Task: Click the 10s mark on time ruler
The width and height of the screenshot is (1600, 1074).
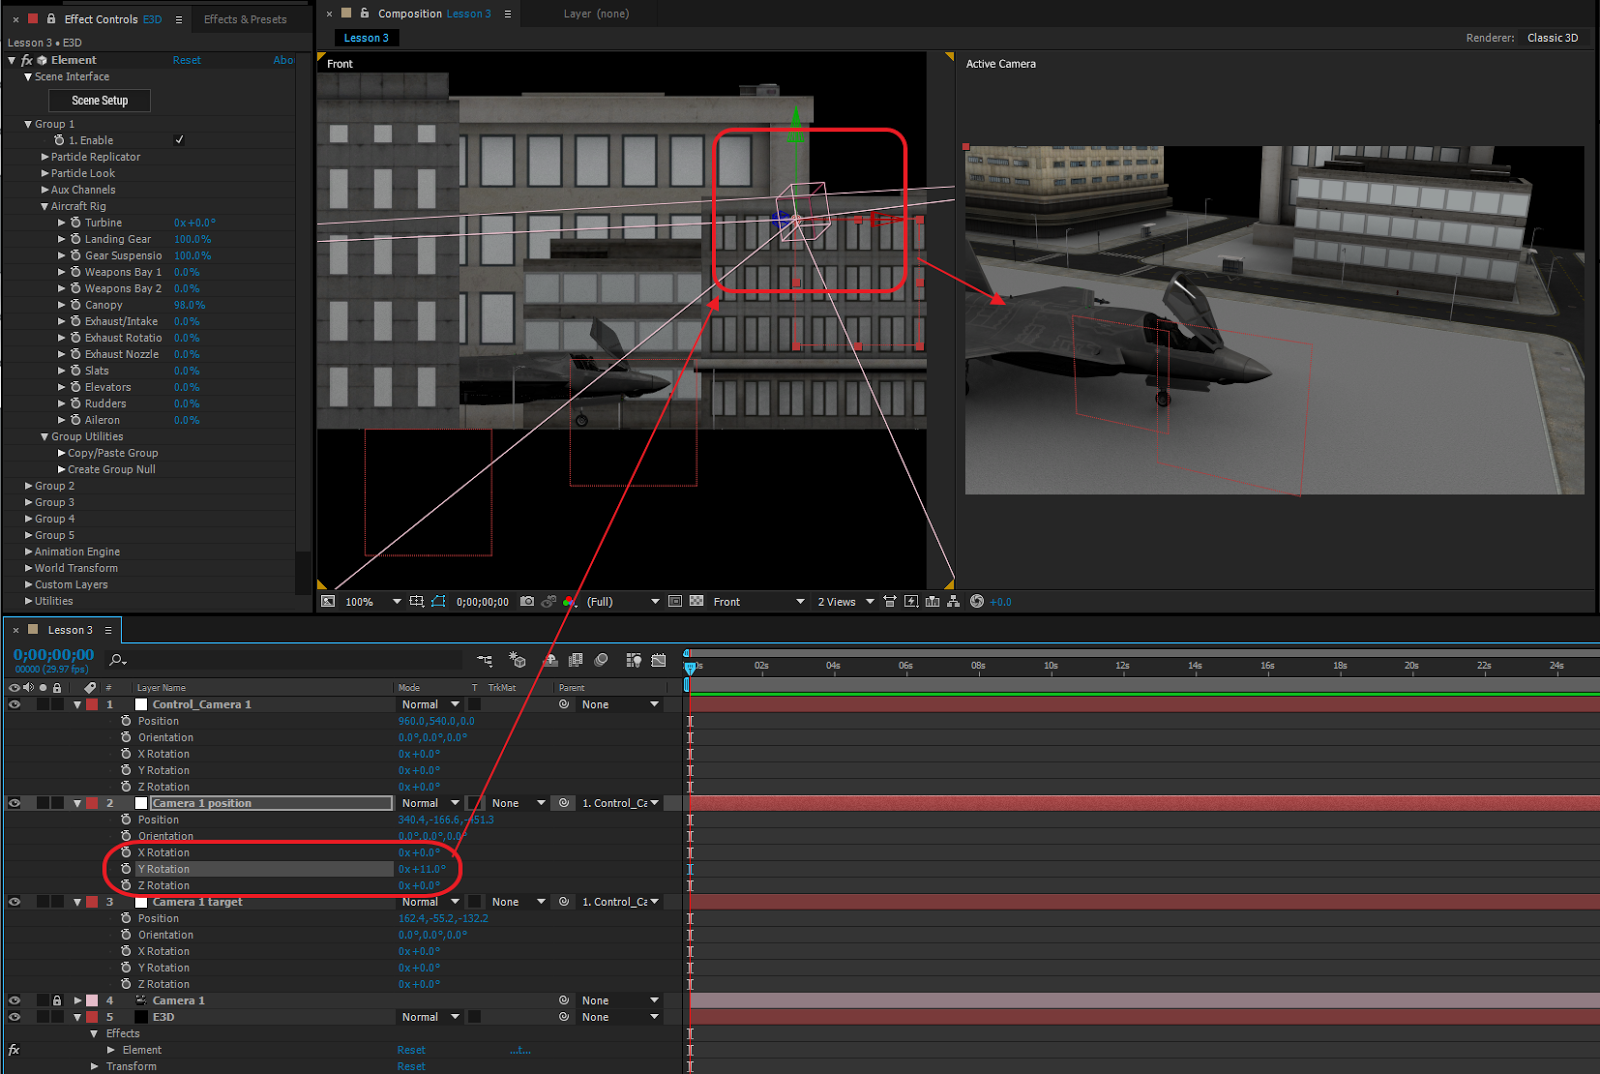Action: (1051, 665)
